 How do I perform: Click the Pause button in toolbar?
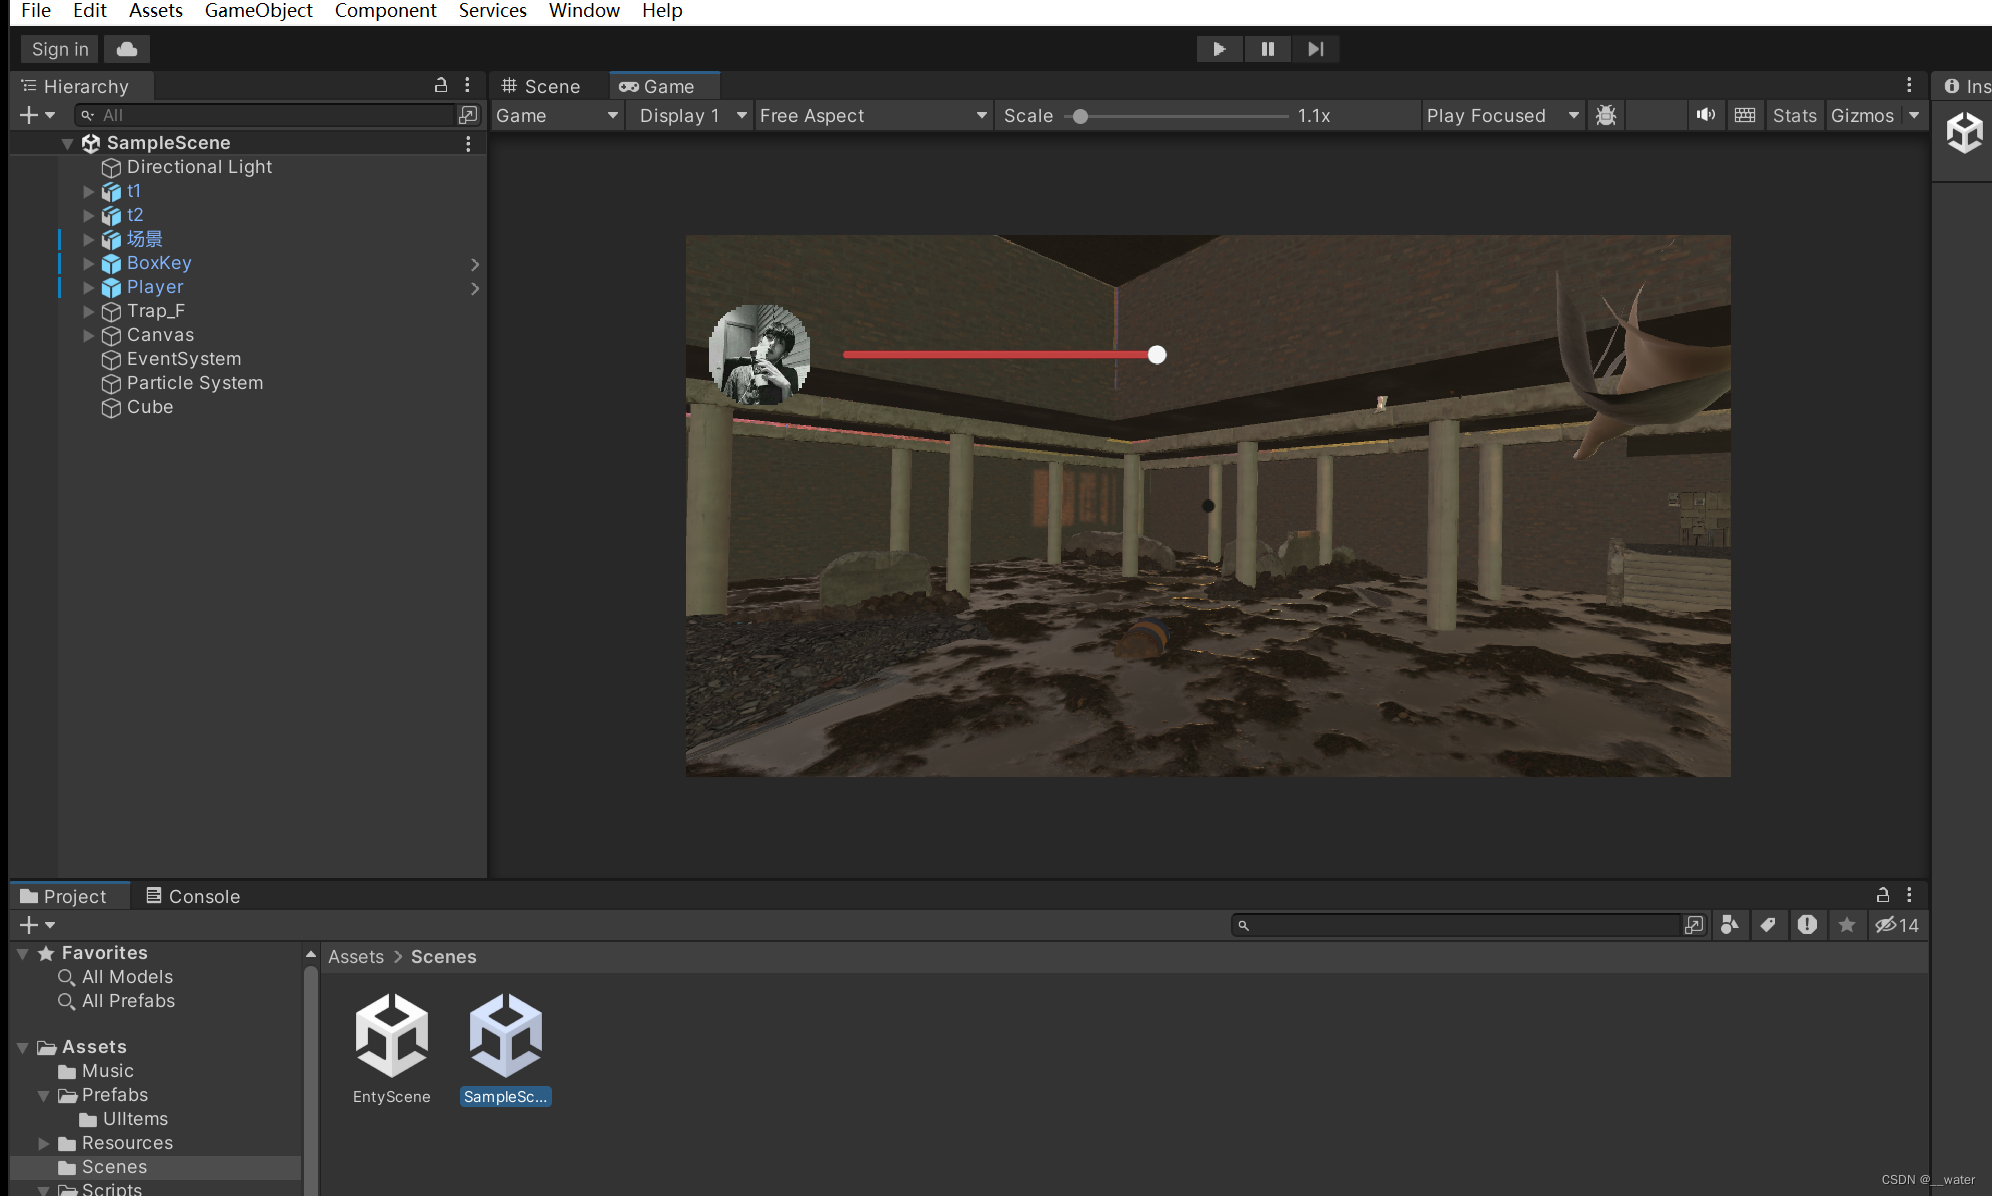pos(1267,49)
